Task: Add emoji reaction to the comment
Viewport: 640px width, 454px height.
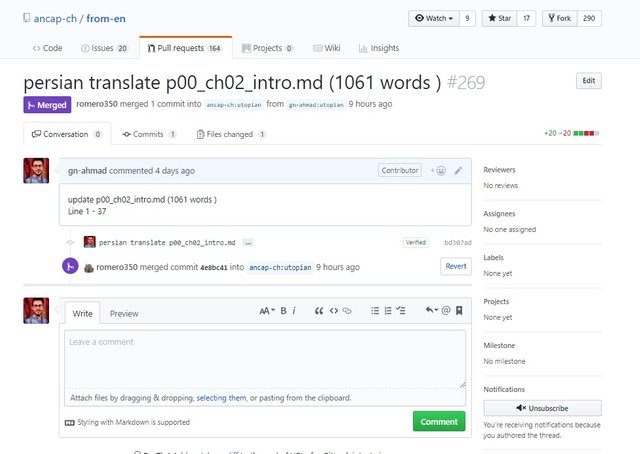Action: (438, 171)
